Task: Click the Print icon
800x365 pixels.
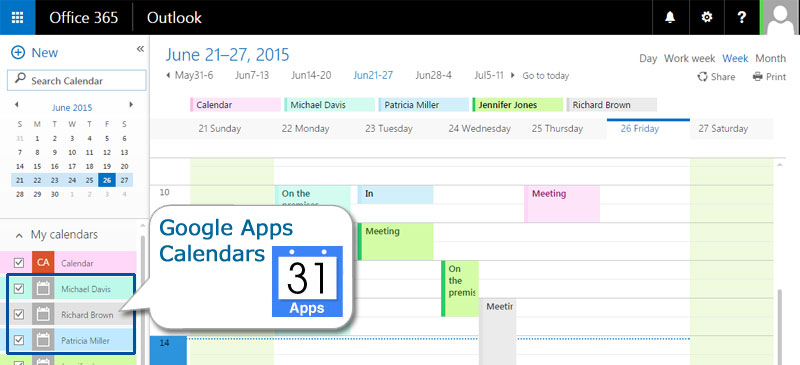Action: click(757, 77)
